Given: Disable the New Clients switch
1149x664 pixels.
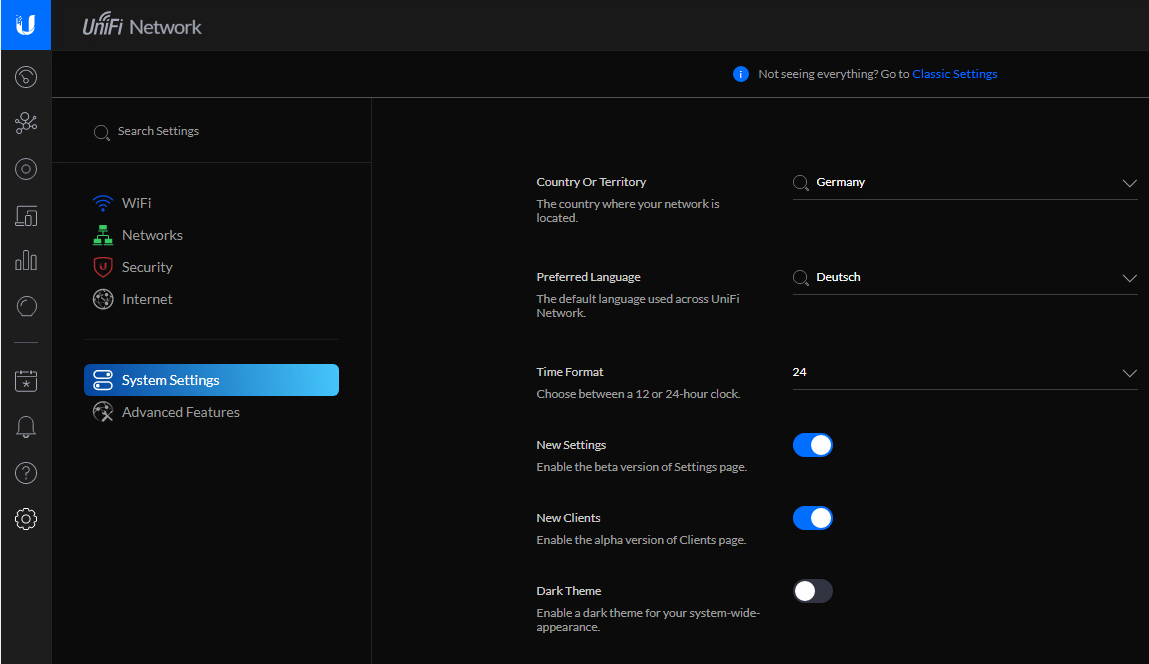Looking at the screenshot, I should click(x=813, y=518).
